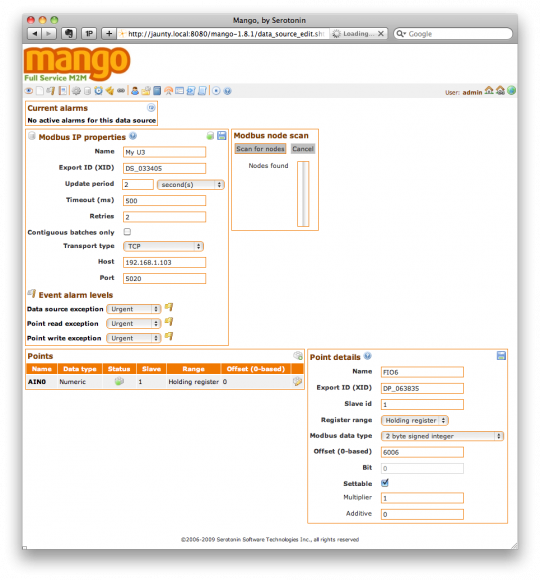
Task: Click the browser back navigation button
Action: 35,34
